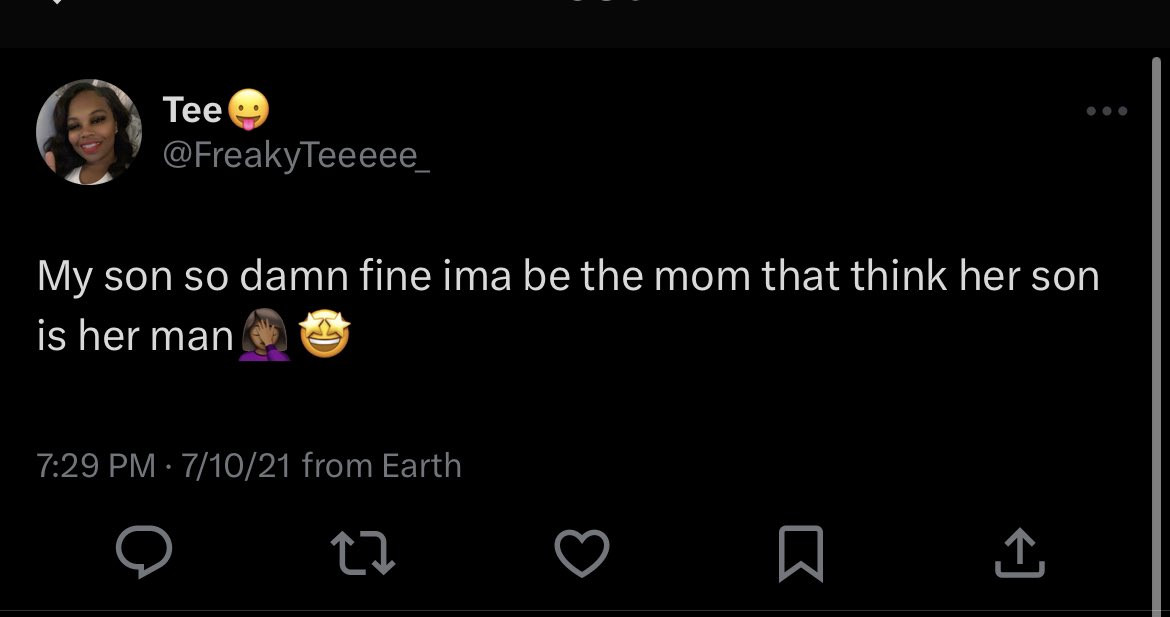
Task: Tap the star-struck emoji in the tweet
Action: pyautogui.click(x=325, y=336)
